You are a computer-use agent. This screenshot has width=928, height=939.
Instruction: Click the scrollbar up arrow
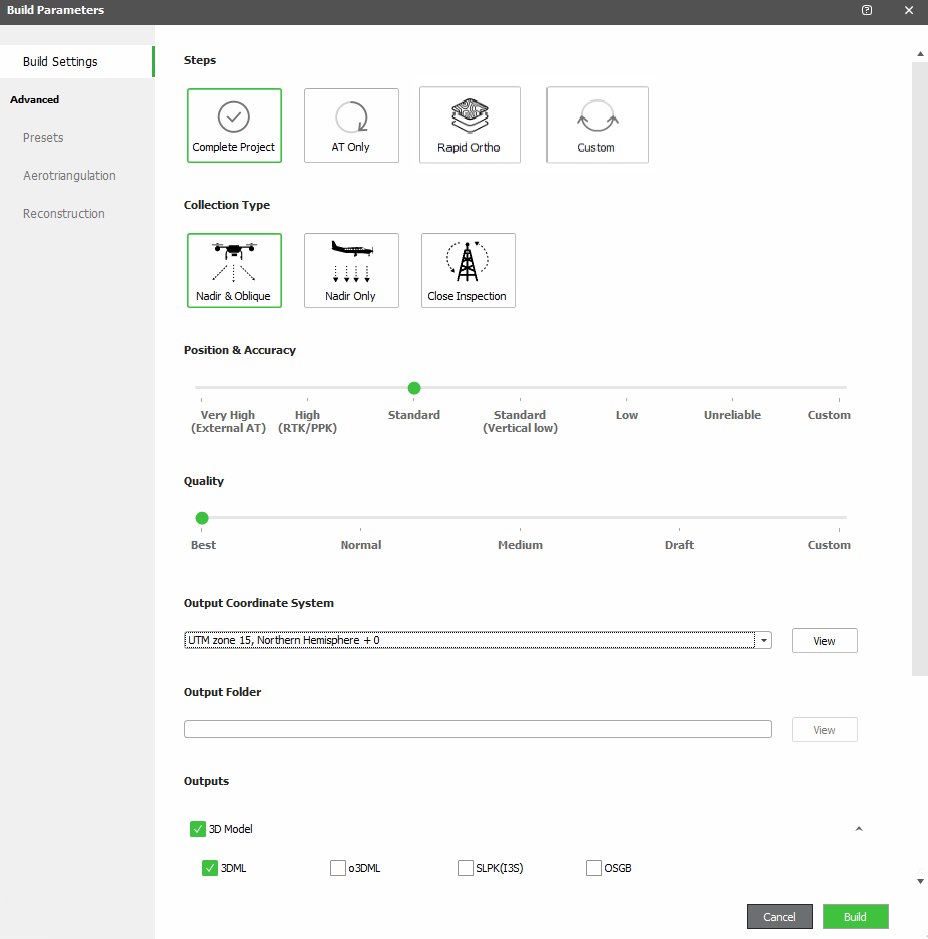[920, 54]
